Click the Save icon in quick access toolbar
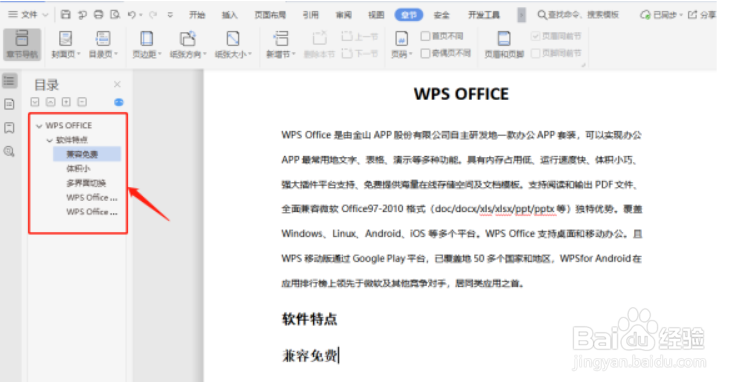 click(x=66, y=15)
